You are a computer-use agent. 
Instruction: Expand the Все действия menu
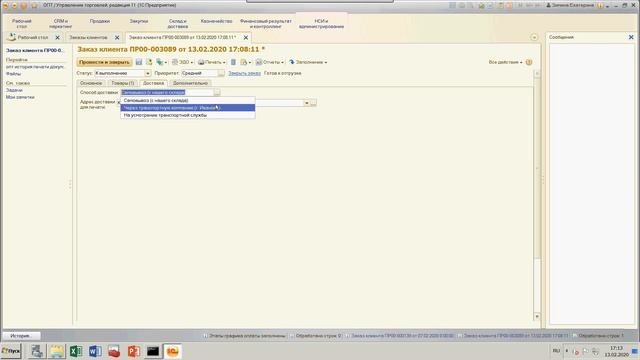(505, 62)
